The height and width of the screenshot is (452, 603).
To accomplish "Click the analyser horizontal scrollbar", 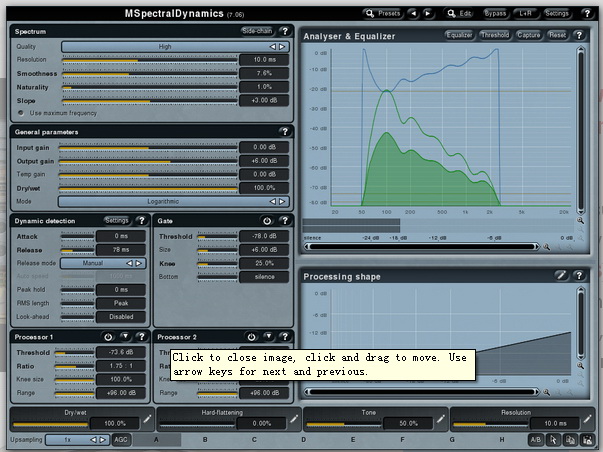I will point(422,247).
